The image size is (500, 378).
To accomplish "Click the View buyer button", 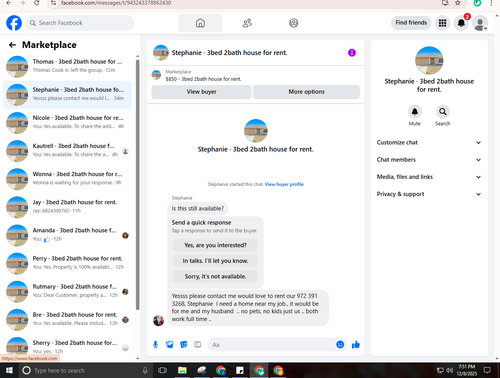I will click(x=201, y=92).
